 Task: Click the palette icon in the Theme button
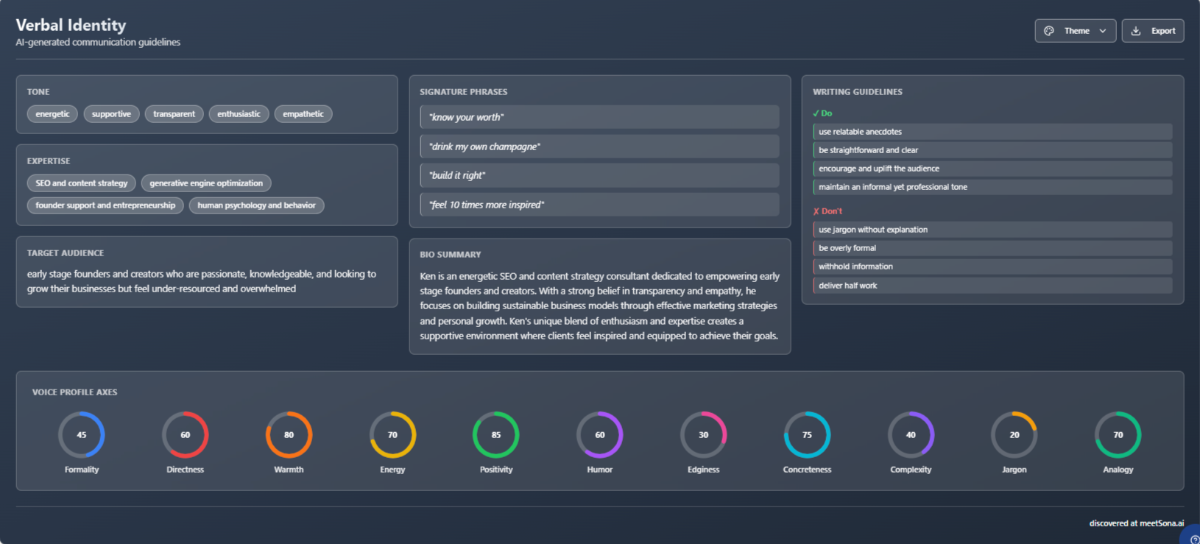click(1049, 31)
